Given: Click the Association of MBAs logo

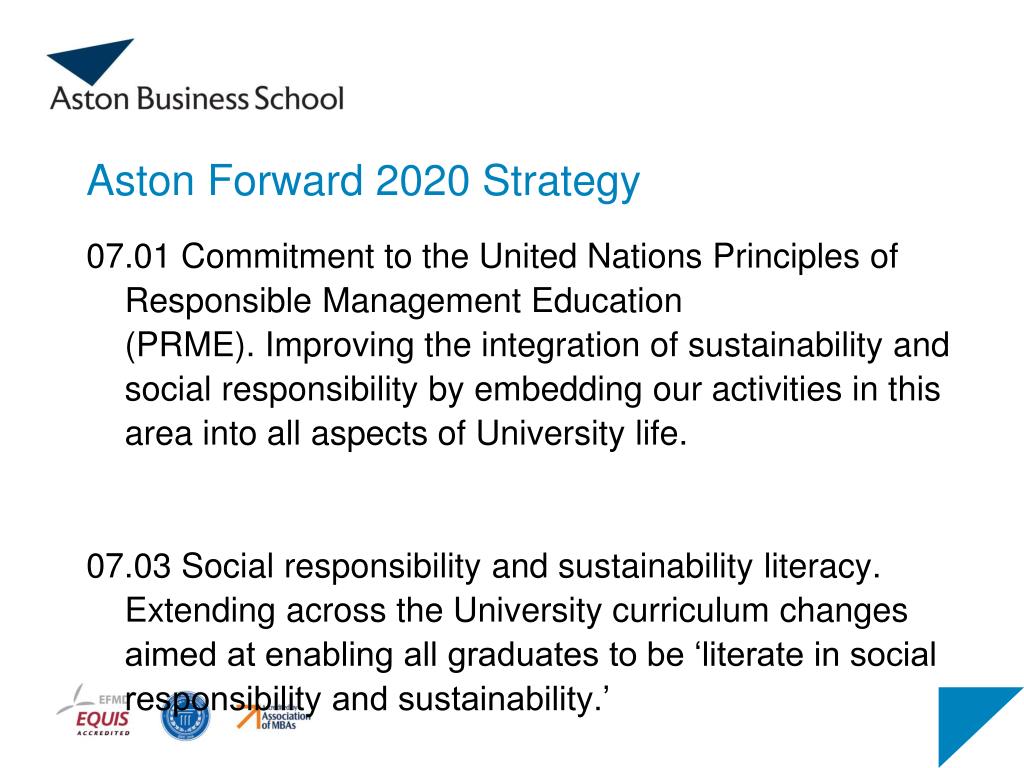Looking at the screenshot, I should (x=274, y=717).
